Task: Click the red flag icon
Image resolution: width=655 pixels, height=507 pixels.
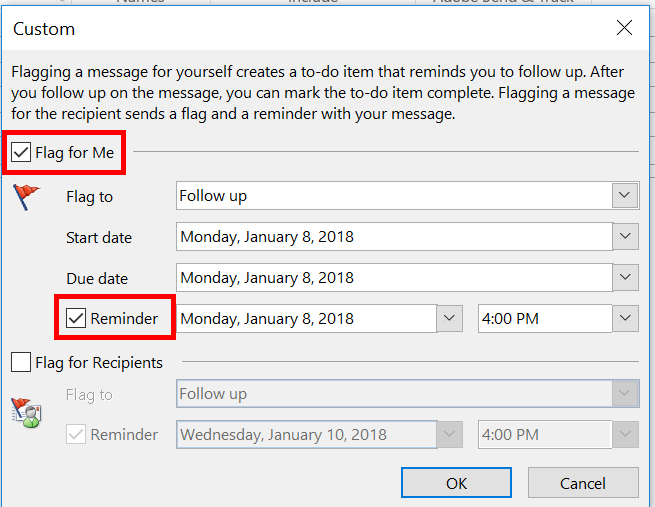Action: [27, 196]
